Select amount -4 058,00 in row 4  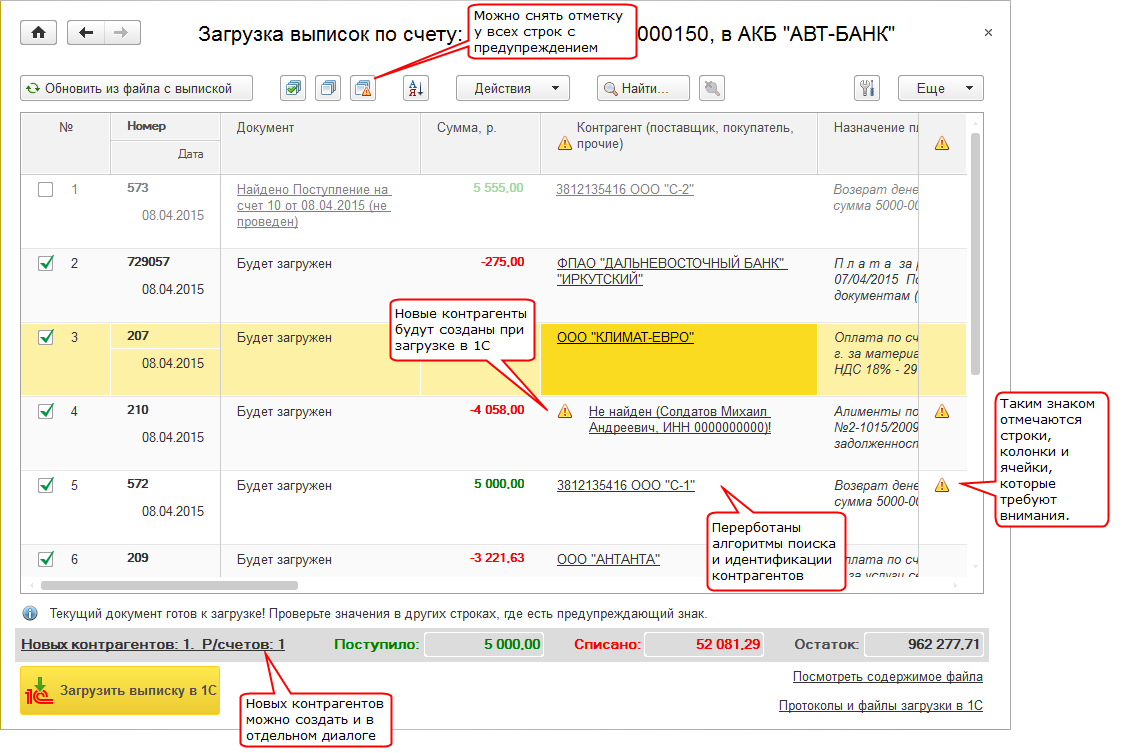pos(497,410)
